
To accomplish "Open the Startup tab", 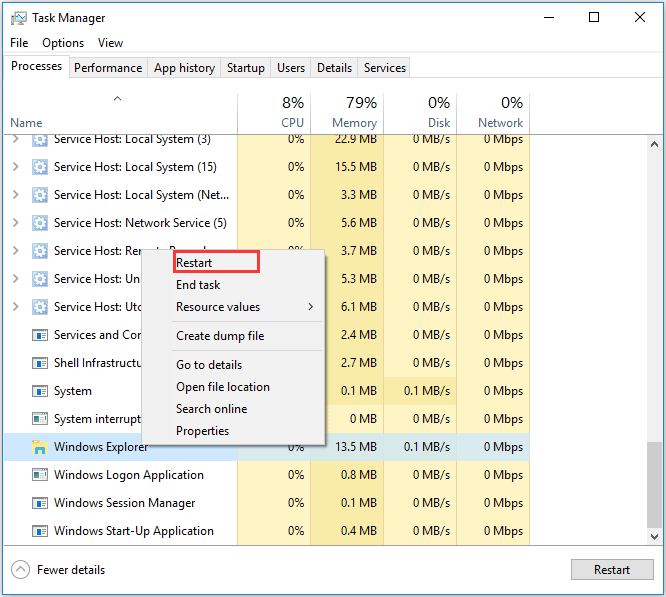I will (246, 68).
